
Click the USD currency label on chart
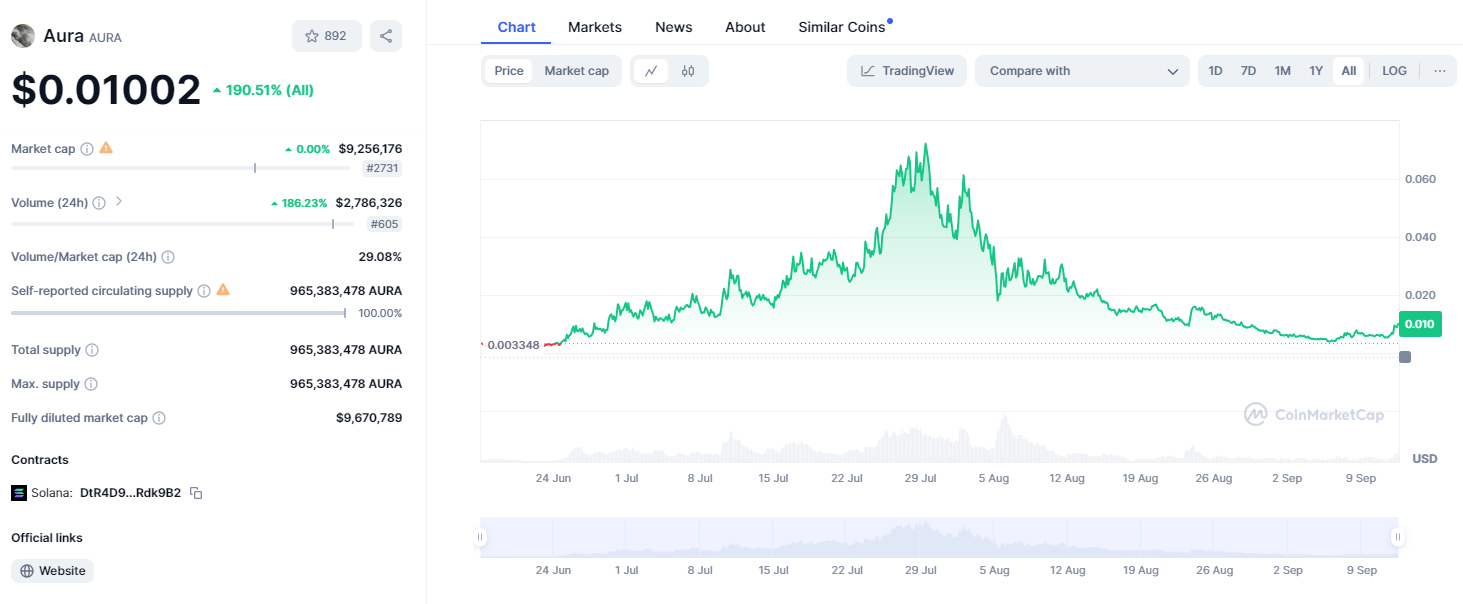pyautogui.click(x=1425, y=459)
